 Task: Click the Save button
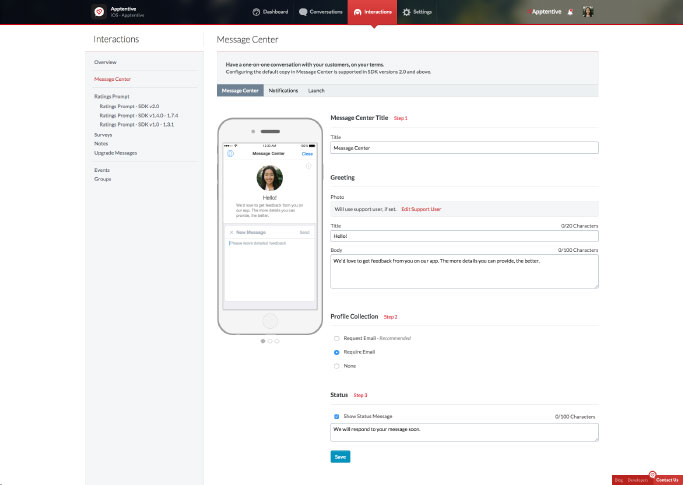(340, 457)
